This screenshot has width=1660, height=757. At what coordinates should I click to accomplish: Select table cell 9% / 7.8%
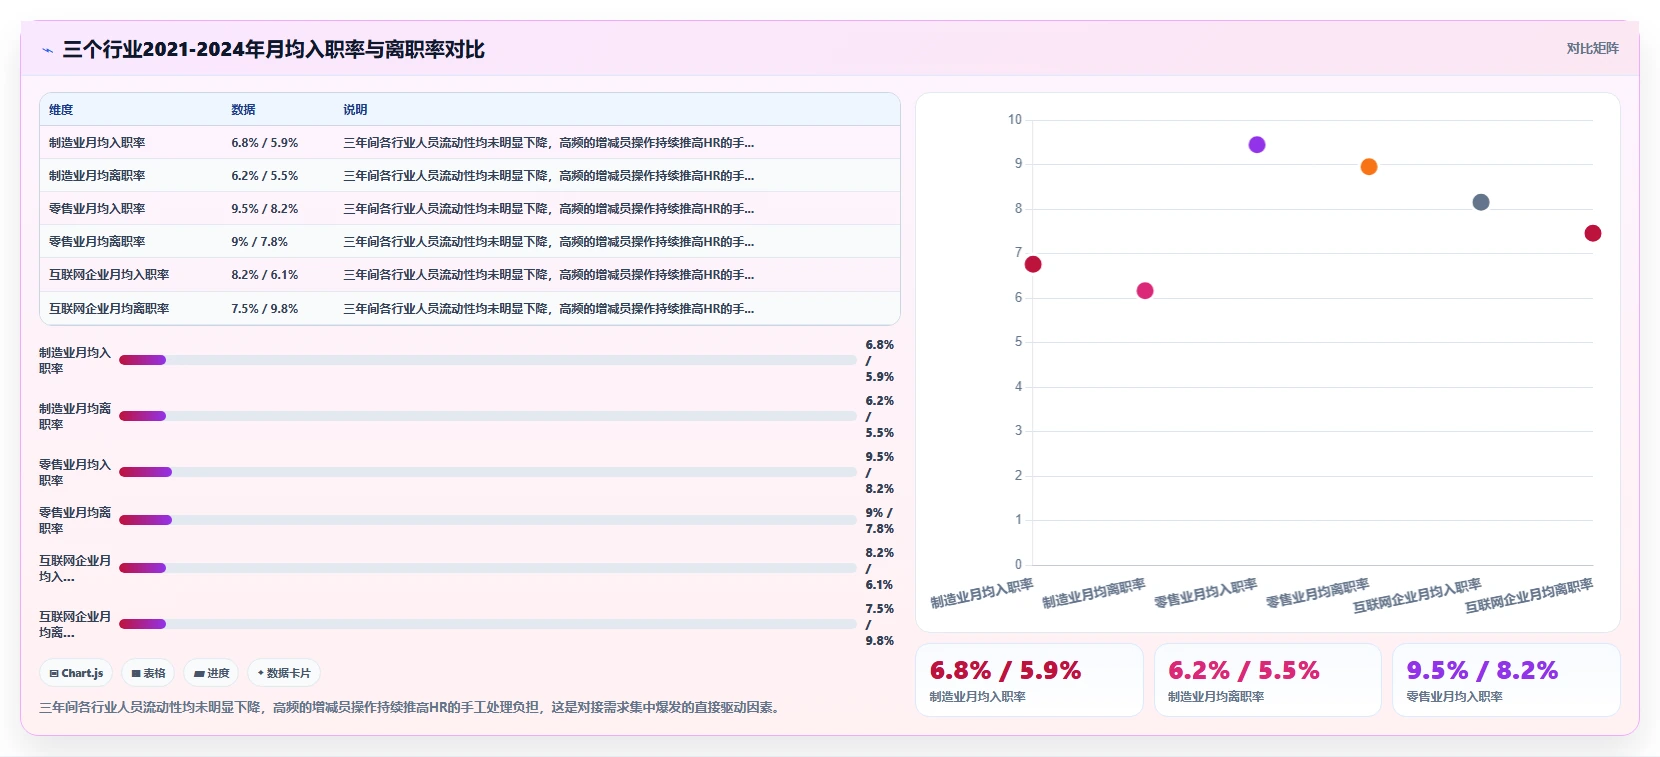click(x=259, y=241)
